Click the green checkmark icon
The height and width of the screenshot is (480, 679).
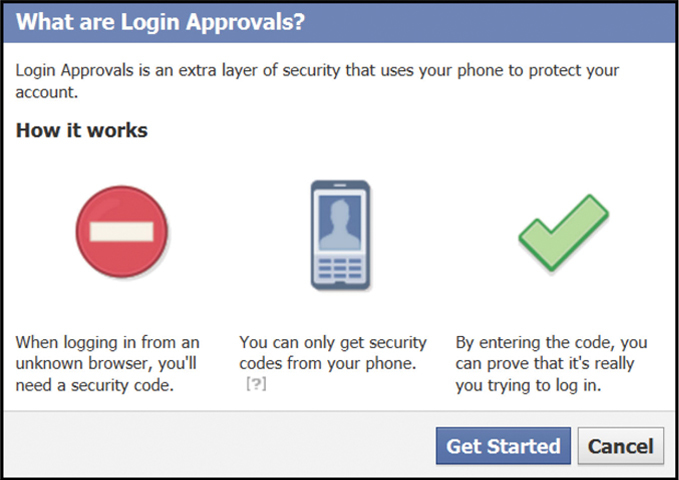[x=564, y=233]
